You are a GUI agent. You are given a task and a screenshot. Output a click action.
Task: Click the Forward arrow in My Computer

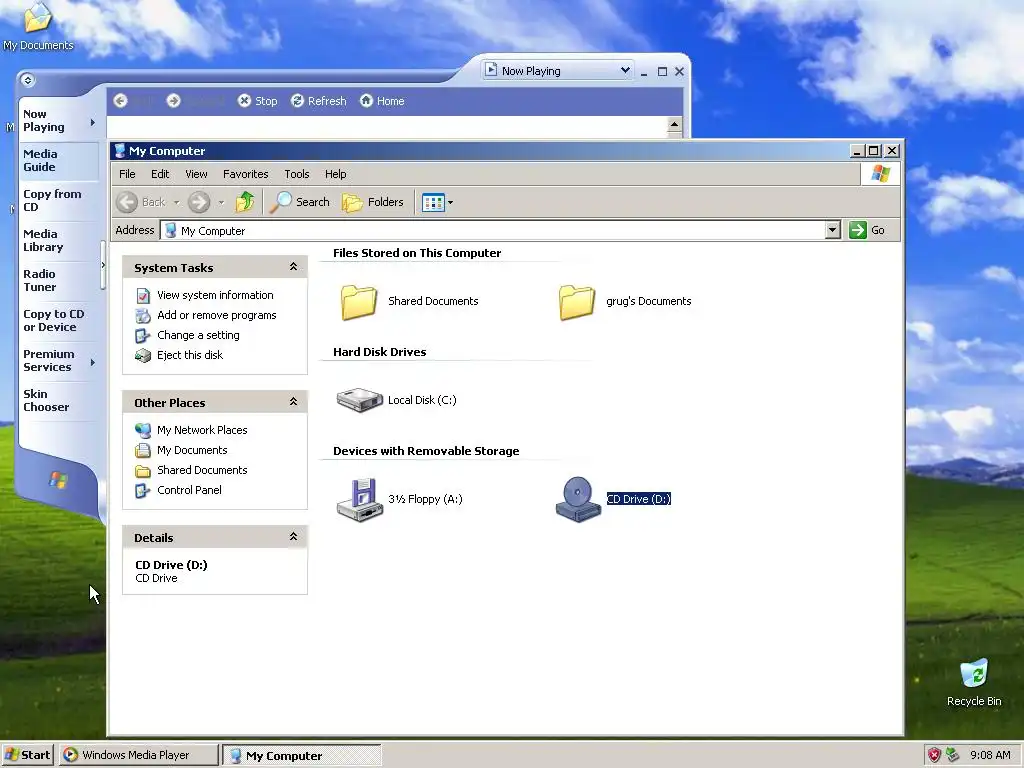coord(199,202)
